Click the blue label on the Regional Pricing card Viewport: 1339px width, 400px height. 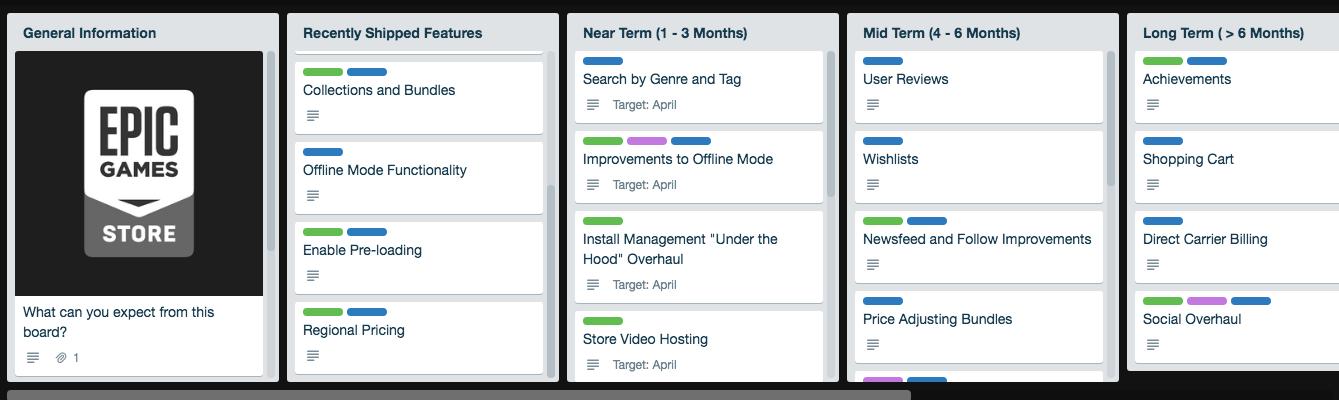367,312
